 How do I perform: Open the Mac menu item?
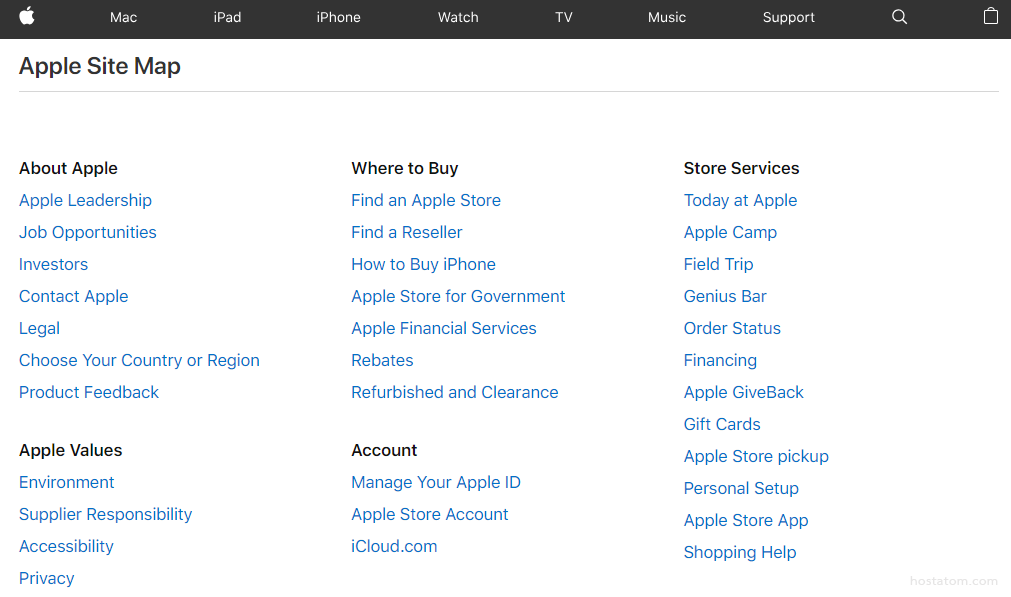point(124,17)
